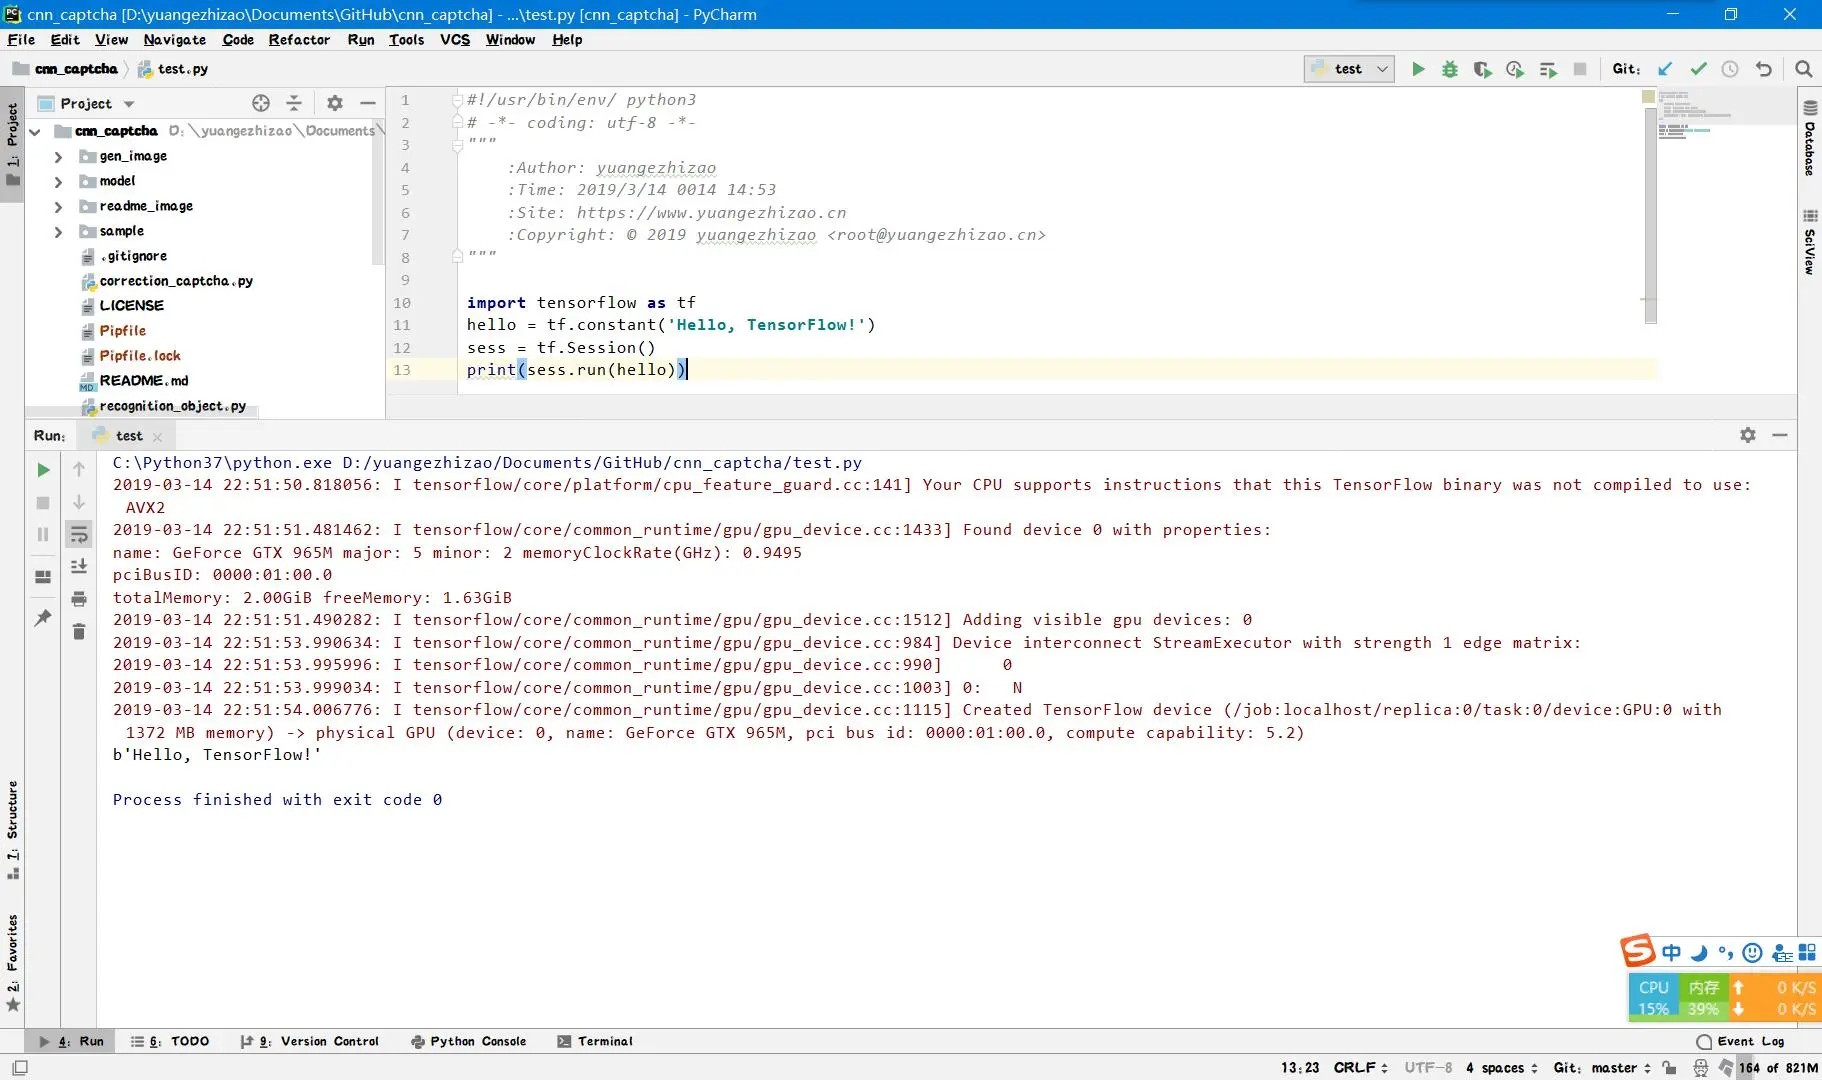Image resolution: width=1822 pixels, height=1080 pixels.
Task: Open the Terminal tool window
Action: (x=595, y=1041)
